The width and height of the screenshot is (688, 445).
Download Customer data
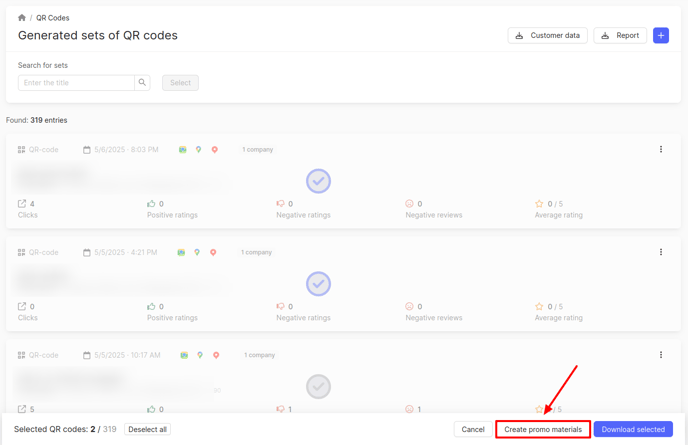pos(547,36)
